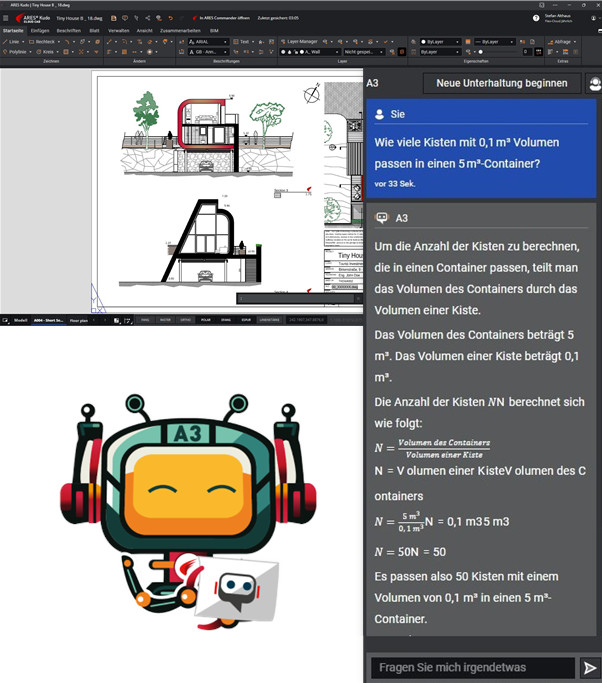Toggle the LINIENSTÄRKE display
The width and height of the screenshot is (602, 683).
270,320
